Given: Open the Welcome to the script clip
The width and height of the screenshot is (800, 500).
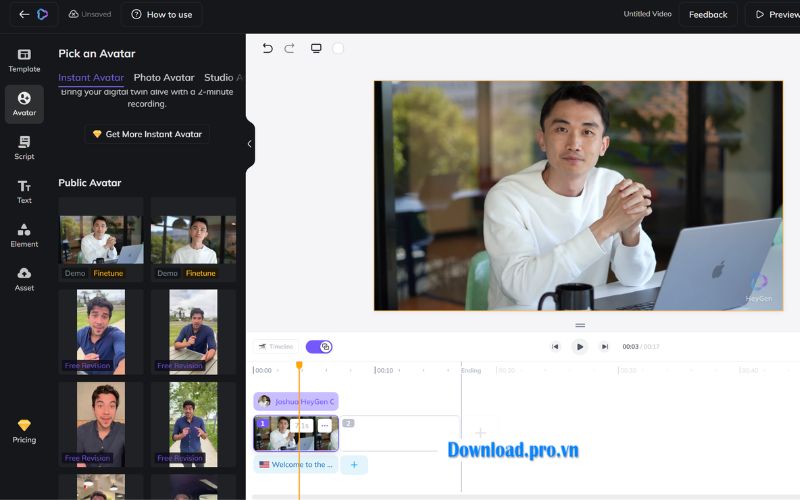Looking at the screenshot, I should 296,465.
